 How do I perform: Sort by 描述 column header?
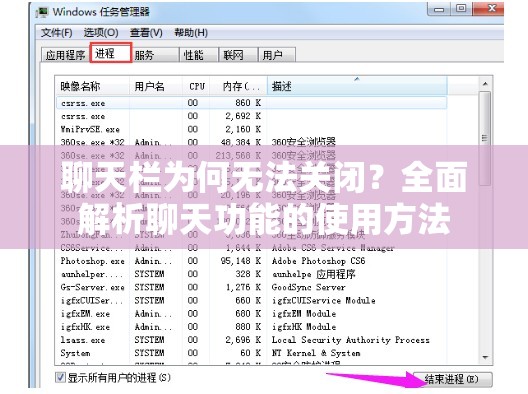357,86
